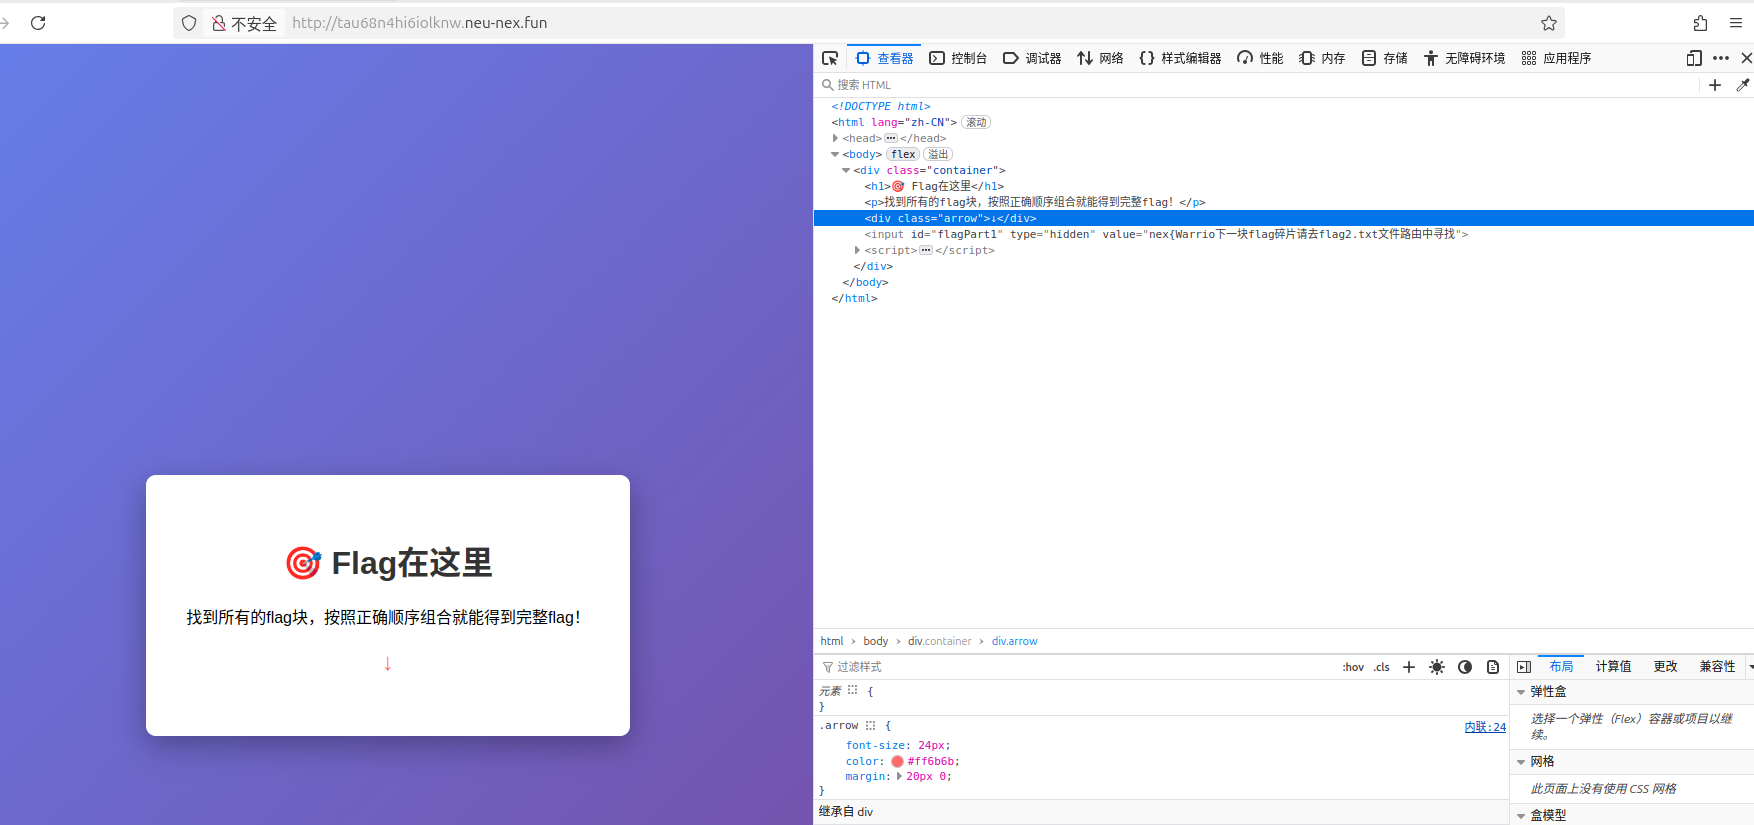Screen dimensions: 1754x825
Task: Click the eyedropper color picker icon
Action: pos(1743,85)
